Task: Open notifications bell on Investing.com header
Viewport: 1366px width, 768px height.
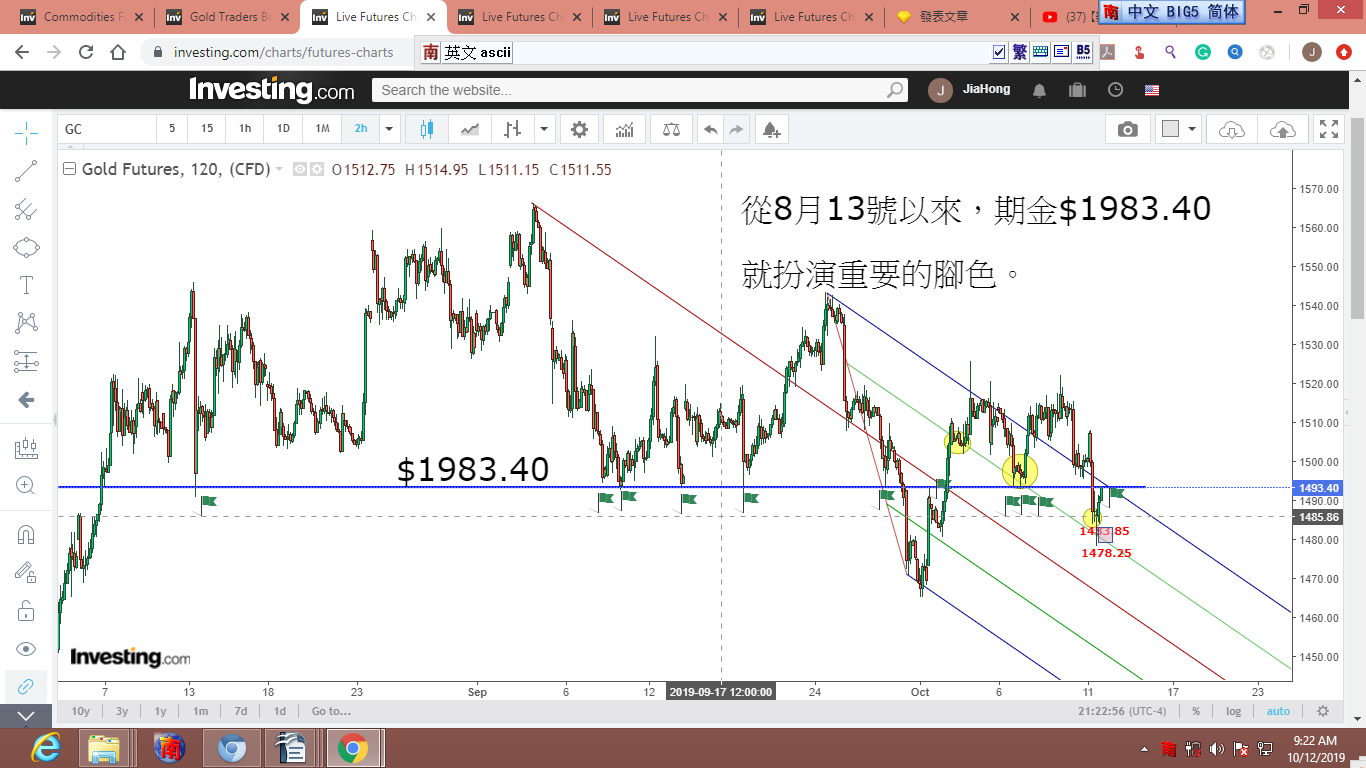Action: [x=1039, y=90]
